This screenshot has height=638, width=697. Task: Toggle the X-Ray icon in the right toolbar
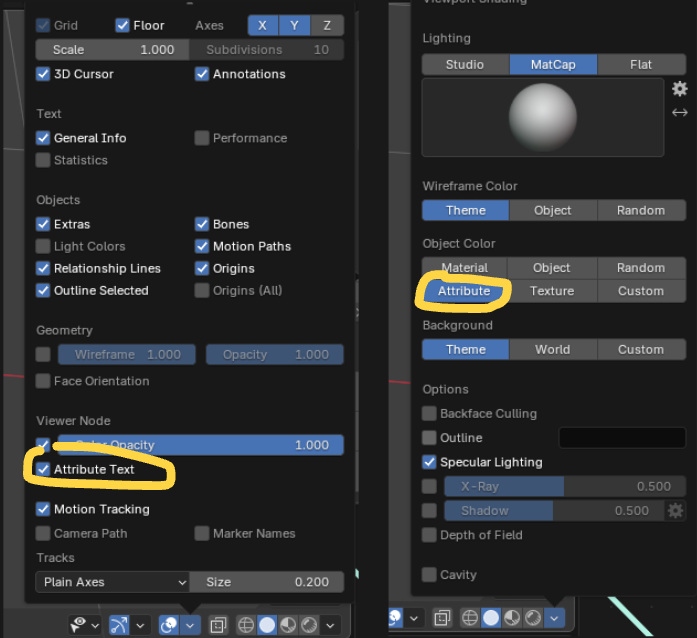click(x=442, y=618)
